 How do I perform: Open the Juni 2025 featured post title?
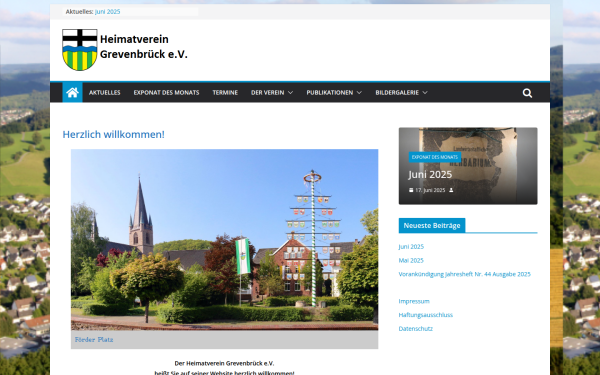(430, 174)
